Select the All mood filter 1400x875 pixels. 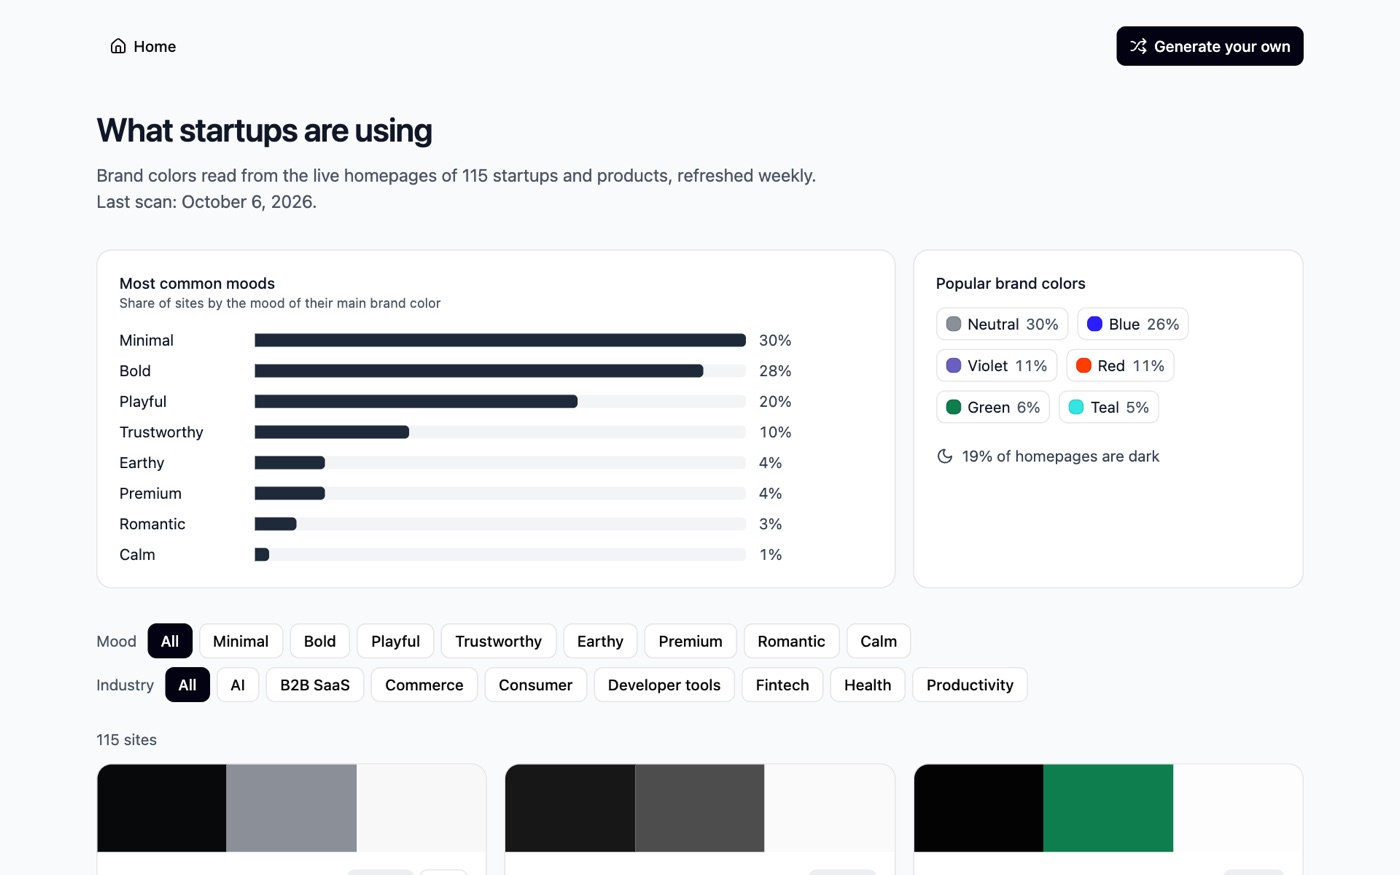pyautogui.click(x=170, y=641)
